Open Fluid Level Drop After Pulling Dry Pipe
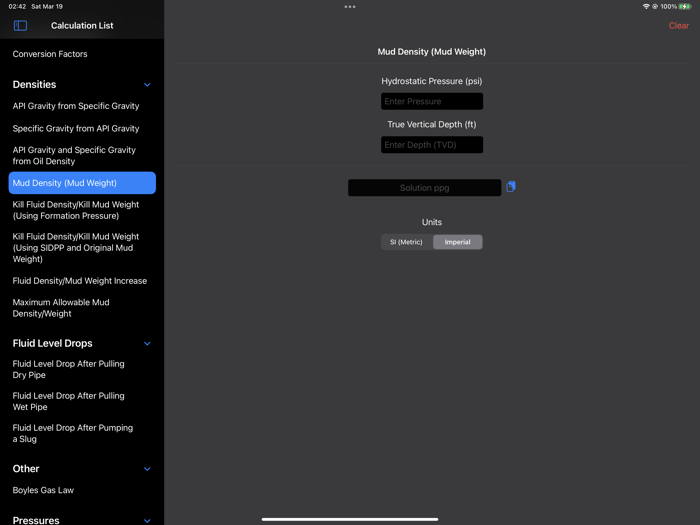Image resolution: width=700 pixels, height=525 pixels. (x=69, y=369)
